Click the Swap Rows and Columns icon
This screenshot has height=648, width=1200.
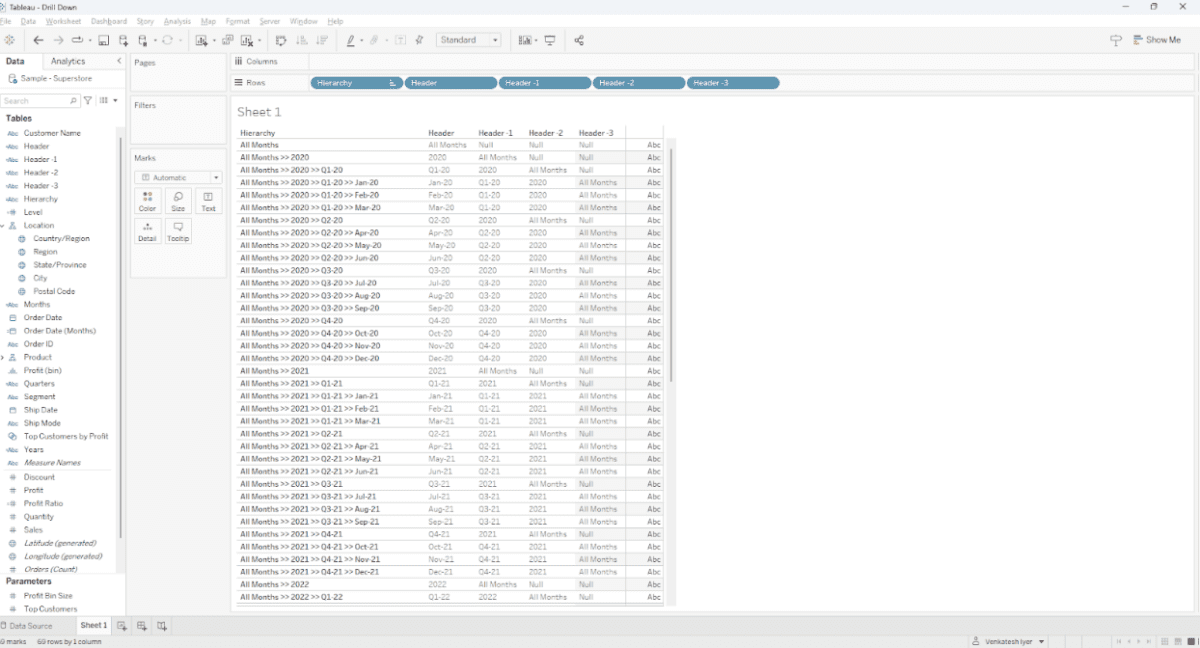pos(281,40)
